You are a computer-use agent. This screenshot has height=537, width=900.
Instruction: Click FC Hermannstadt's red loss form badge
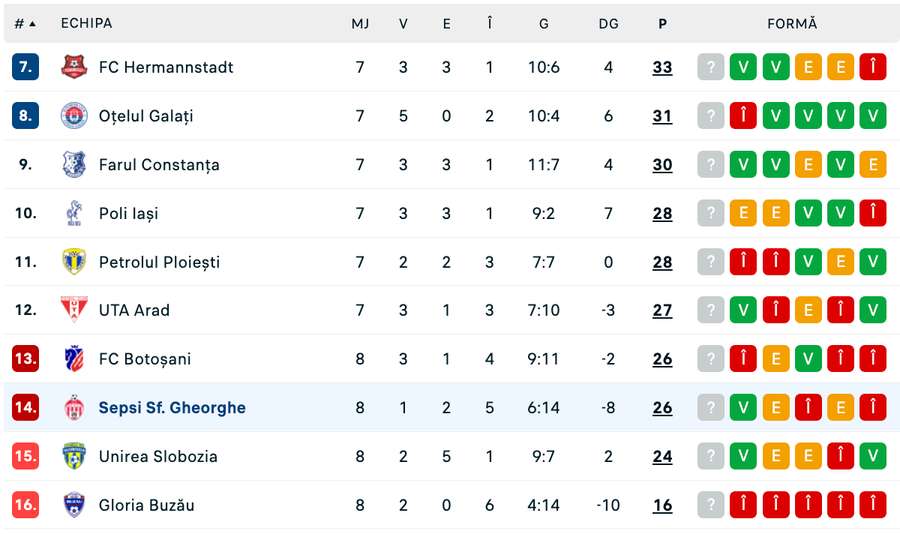[873, 67]
